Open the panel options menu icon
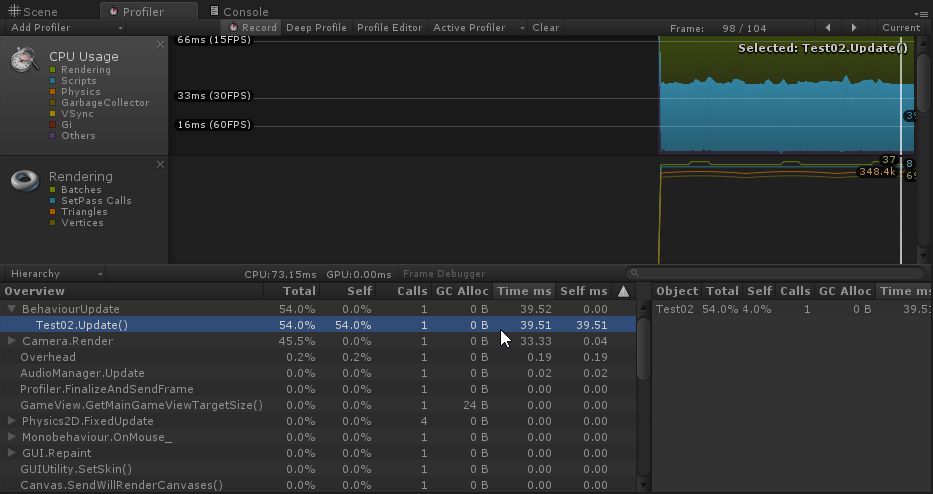933x494 pixels. click(920, 13)
